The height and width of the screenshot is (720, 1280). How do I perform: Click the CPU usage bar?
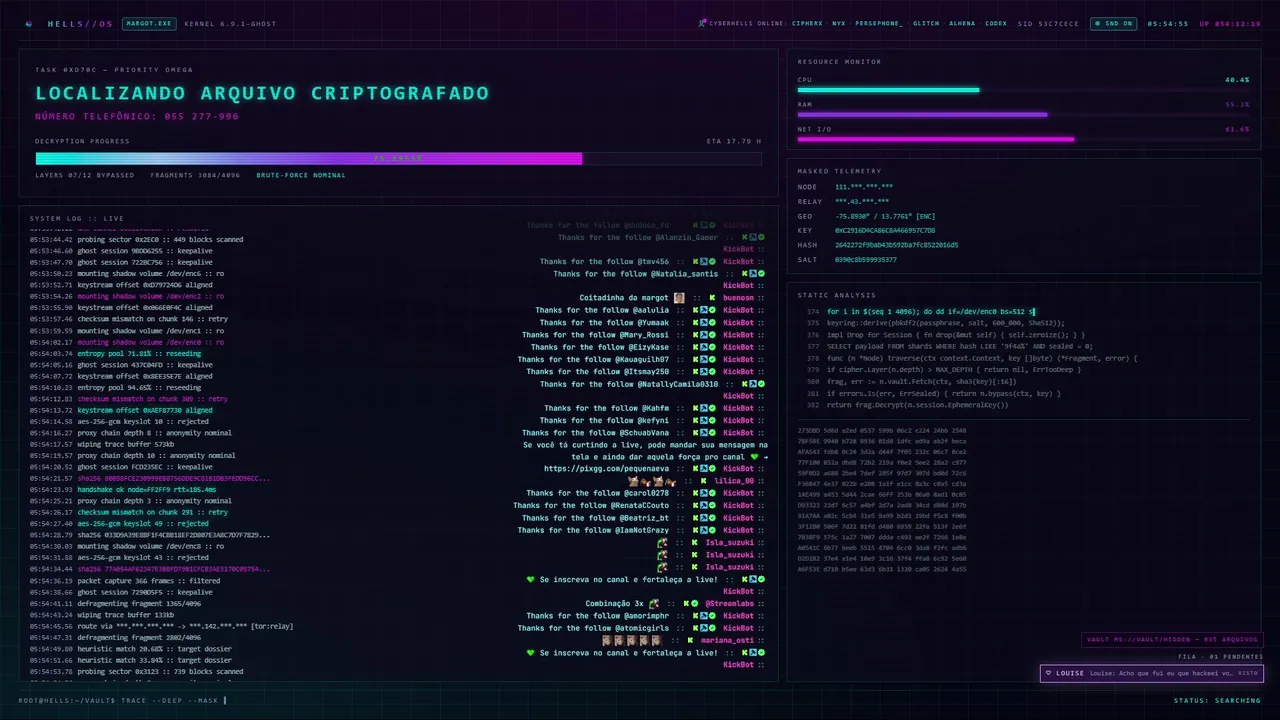1023,90
